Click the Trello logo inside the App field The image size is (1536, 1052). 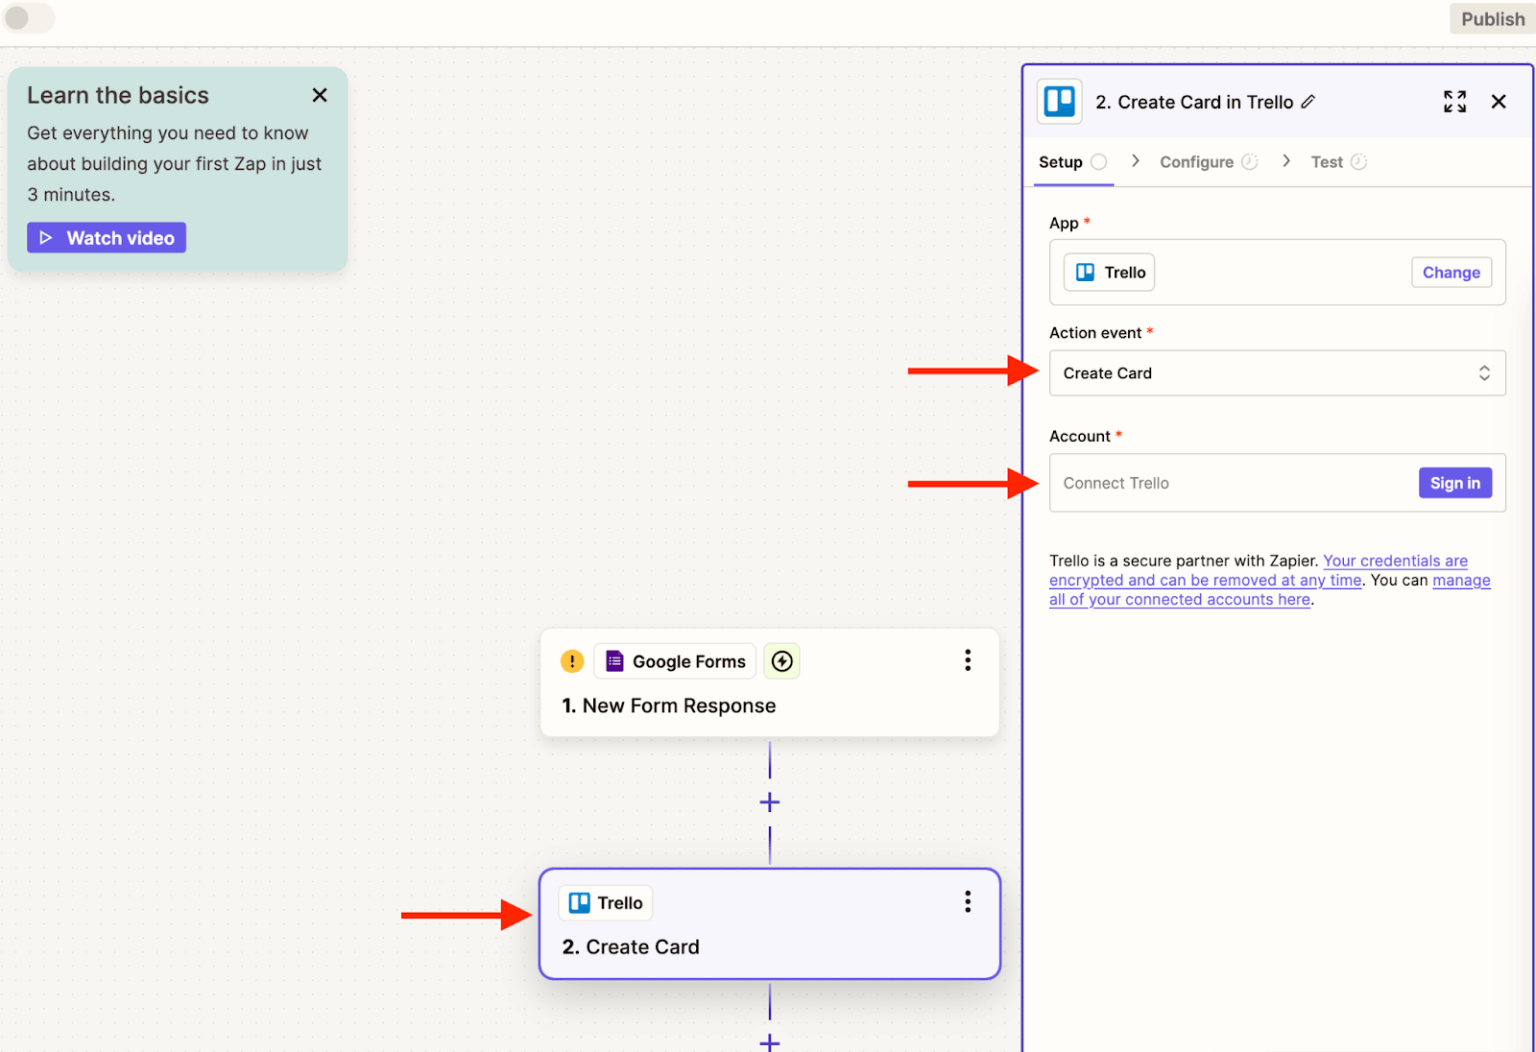(x=1087, y=272)
